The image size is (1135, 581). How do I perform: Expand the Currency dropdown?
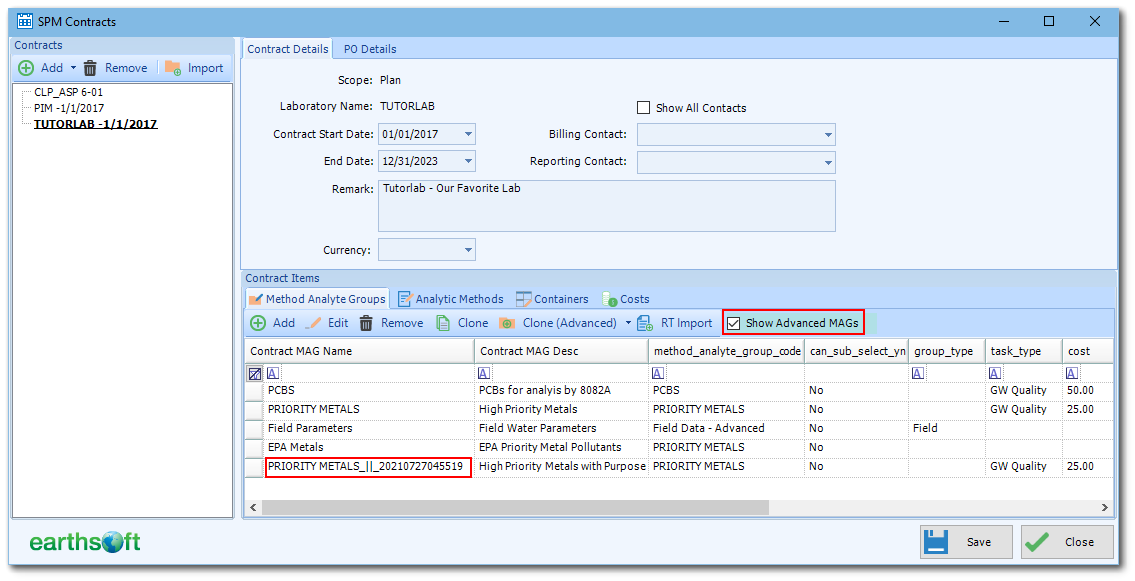point(468,250)
